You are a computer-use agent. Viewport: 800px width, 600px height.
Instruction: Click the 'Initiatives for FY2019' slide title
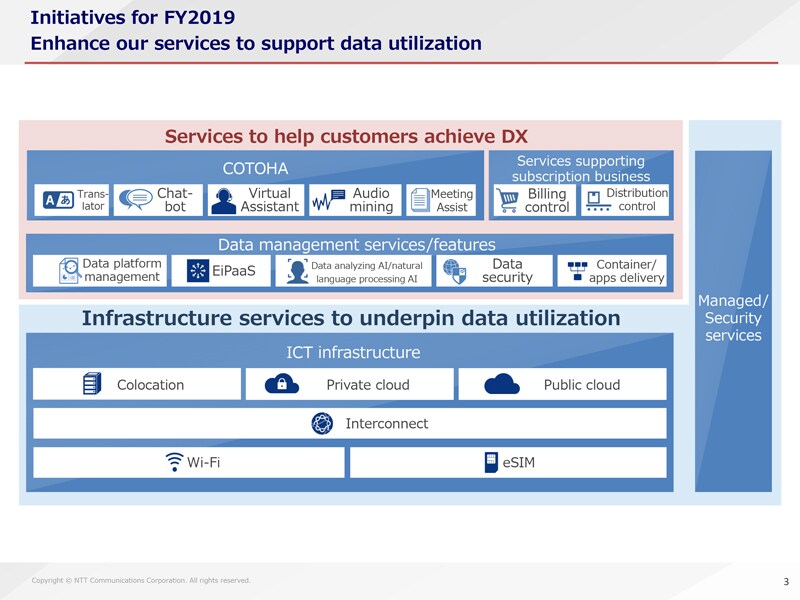[x=133, y=17]
